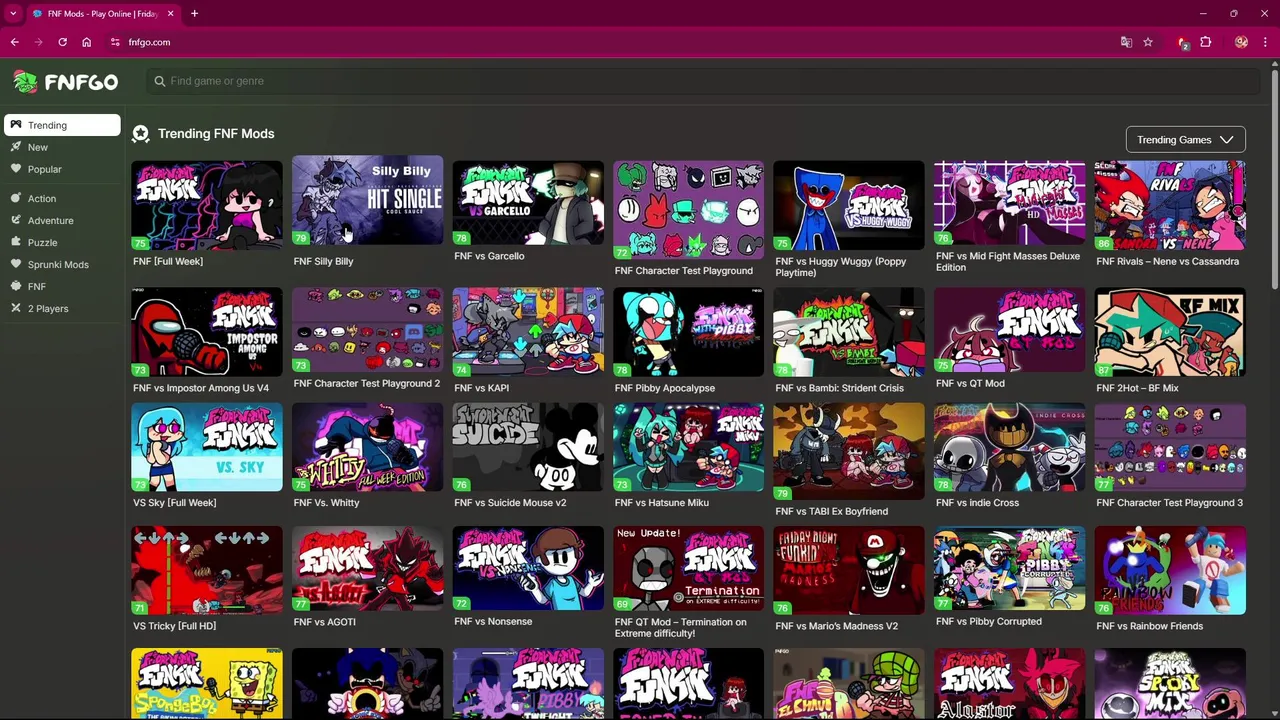Screen dimensions: 1280x720
Task: Open tab search dropdown arrow
Action: 13,14
